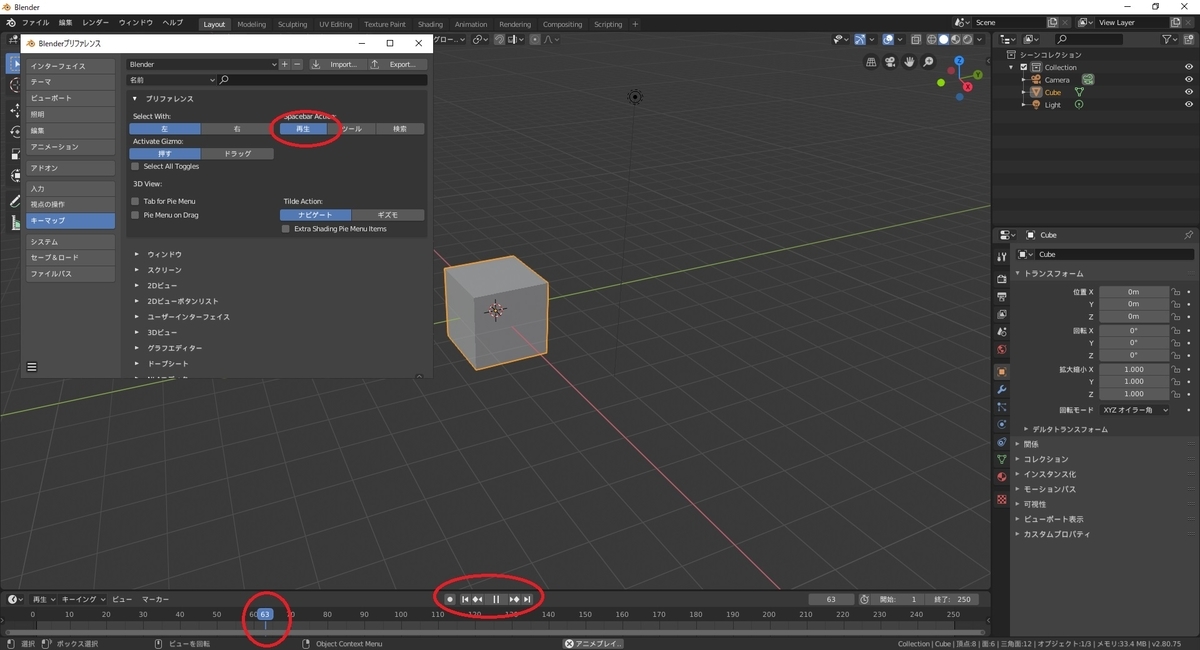
Task: Click current frame marker 63 in timeline
Action: [265, 614]
